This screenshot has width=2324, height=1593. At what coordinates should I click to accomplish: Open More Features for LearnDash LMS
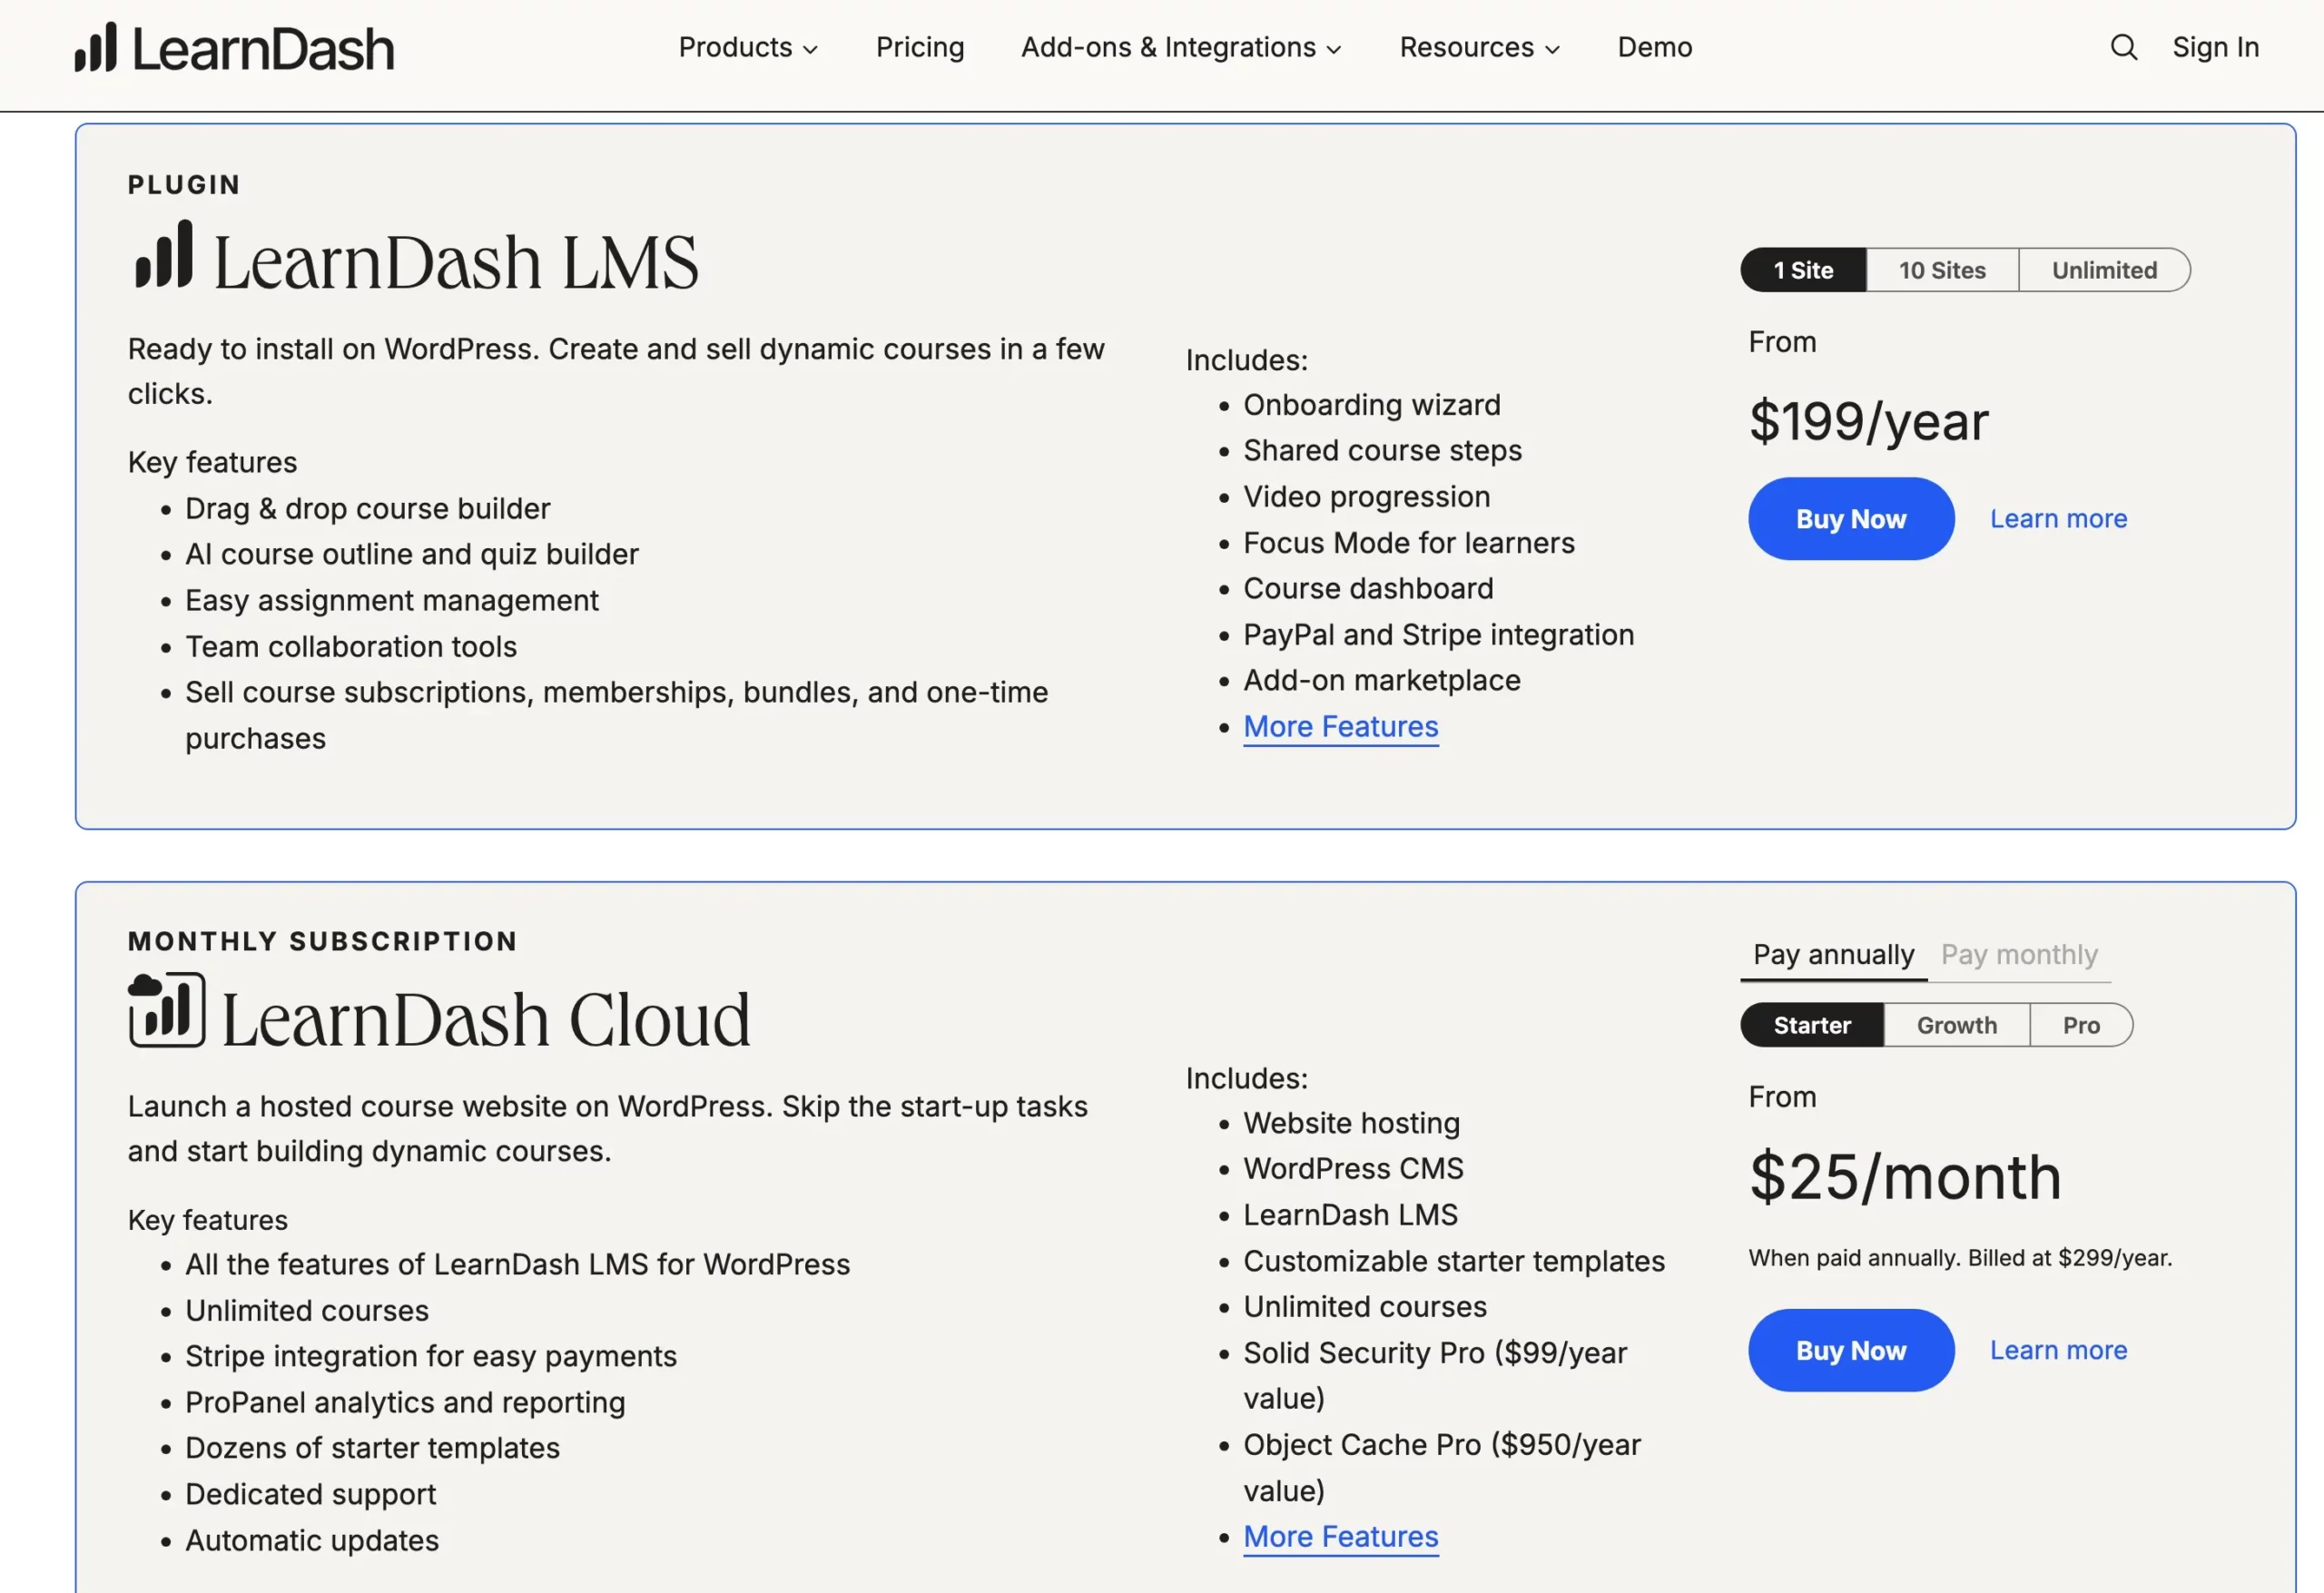(x=1340, y=727)
